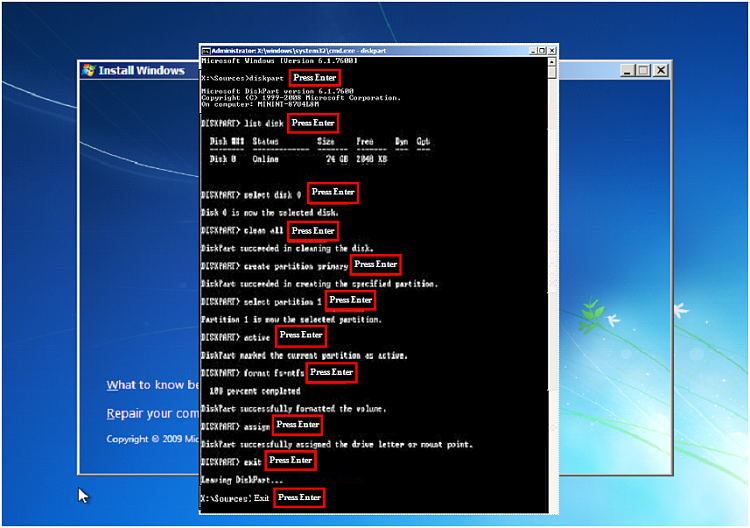Click the 'assign' command text
The height and width of the screenshot is (528, 750).
tap(257, 427)
